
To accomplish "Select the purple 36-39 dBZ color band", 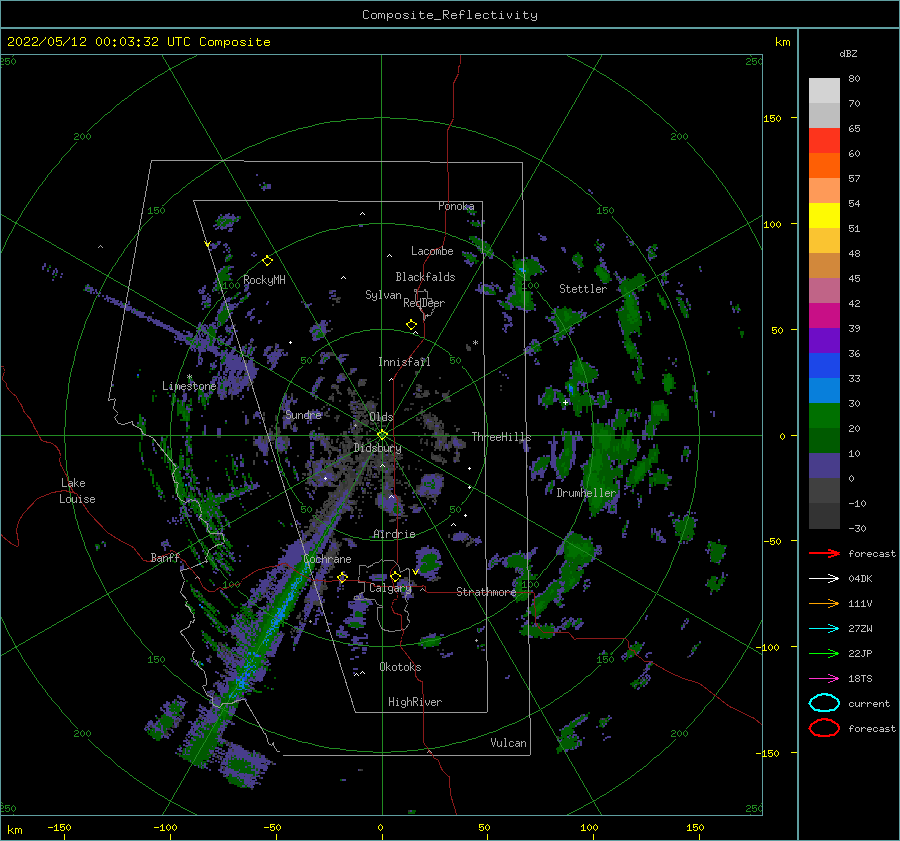I will [x=824, y=340].
